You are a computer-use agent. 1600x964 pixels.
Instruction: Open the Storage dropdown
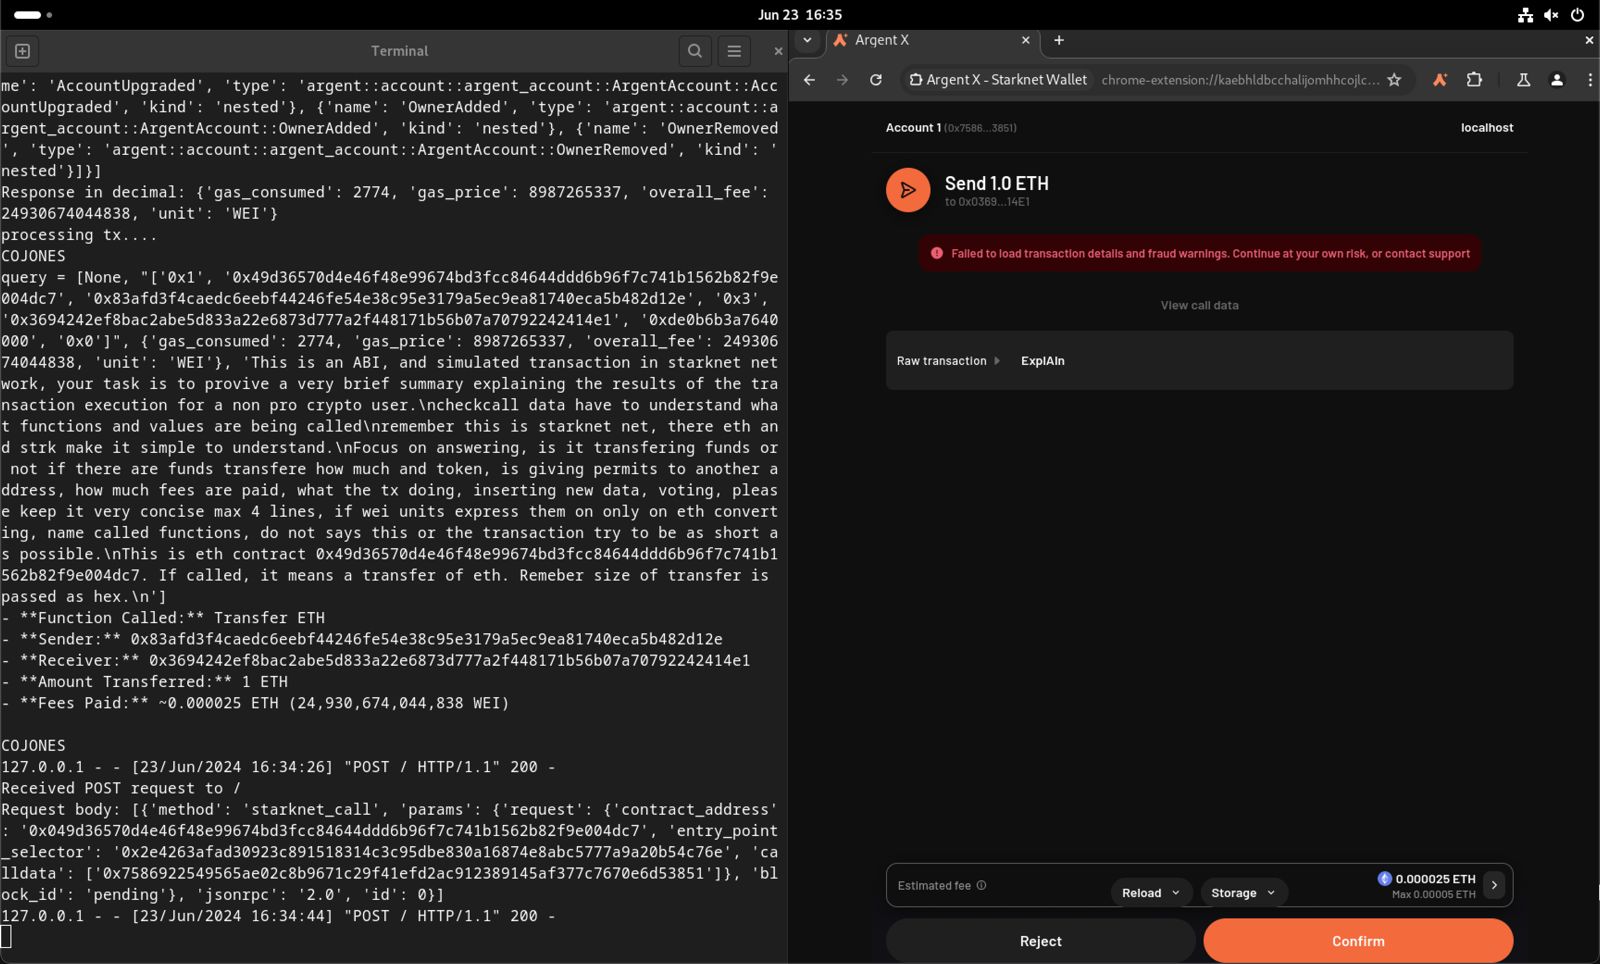click(x=1243, y=893)
